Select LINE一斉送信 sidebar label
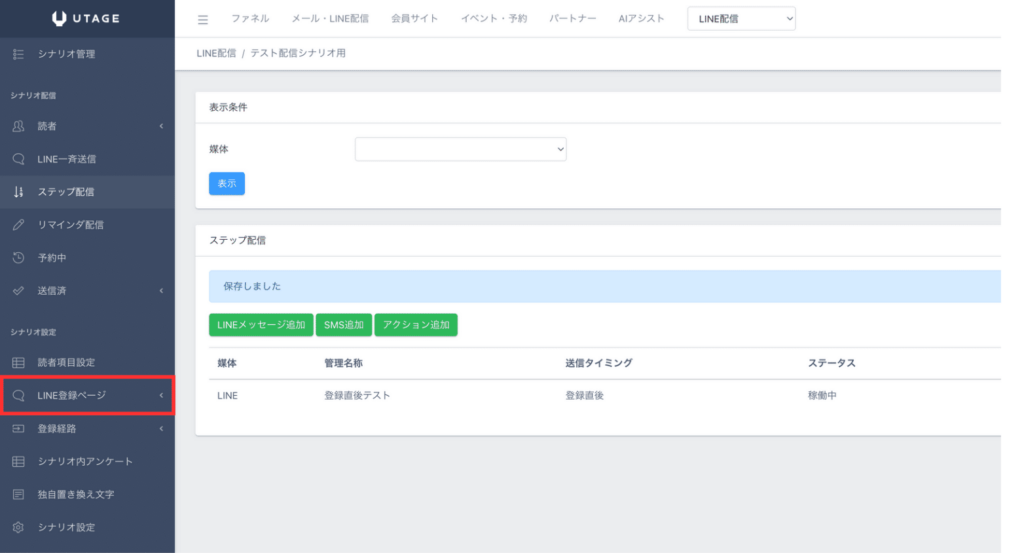 tap(67, 159)
